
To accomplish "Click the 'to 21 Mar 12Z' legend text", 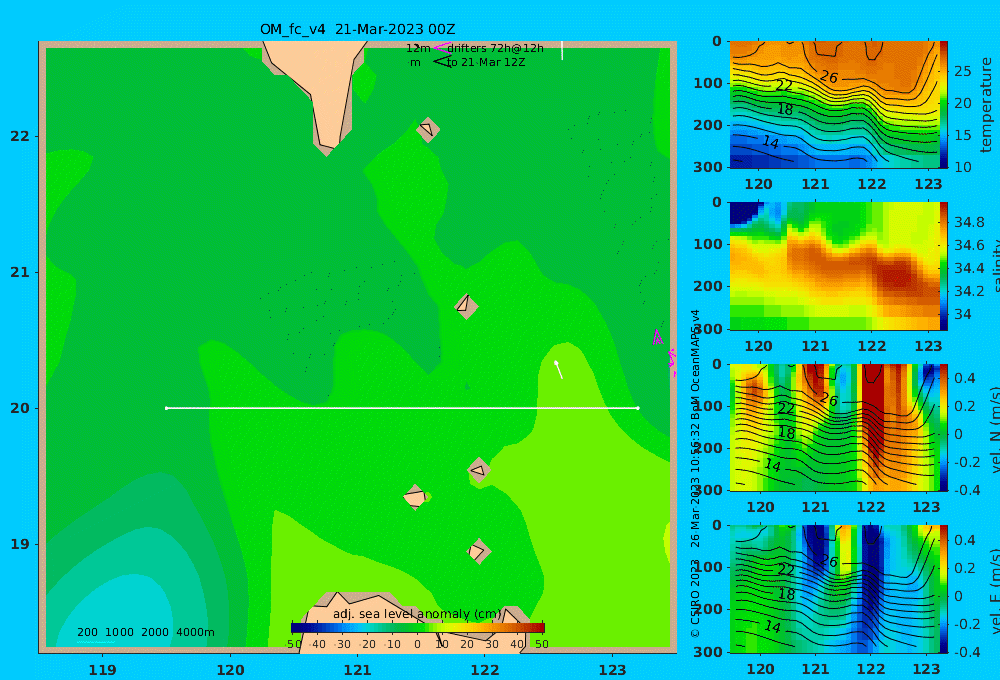I will pyautogui.click(x=486, y=62).
